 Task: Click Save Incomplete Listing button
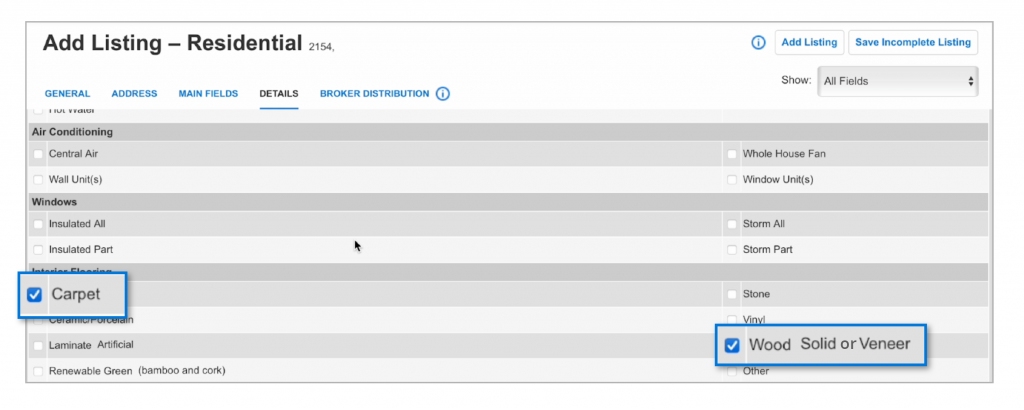coord(913,42)
